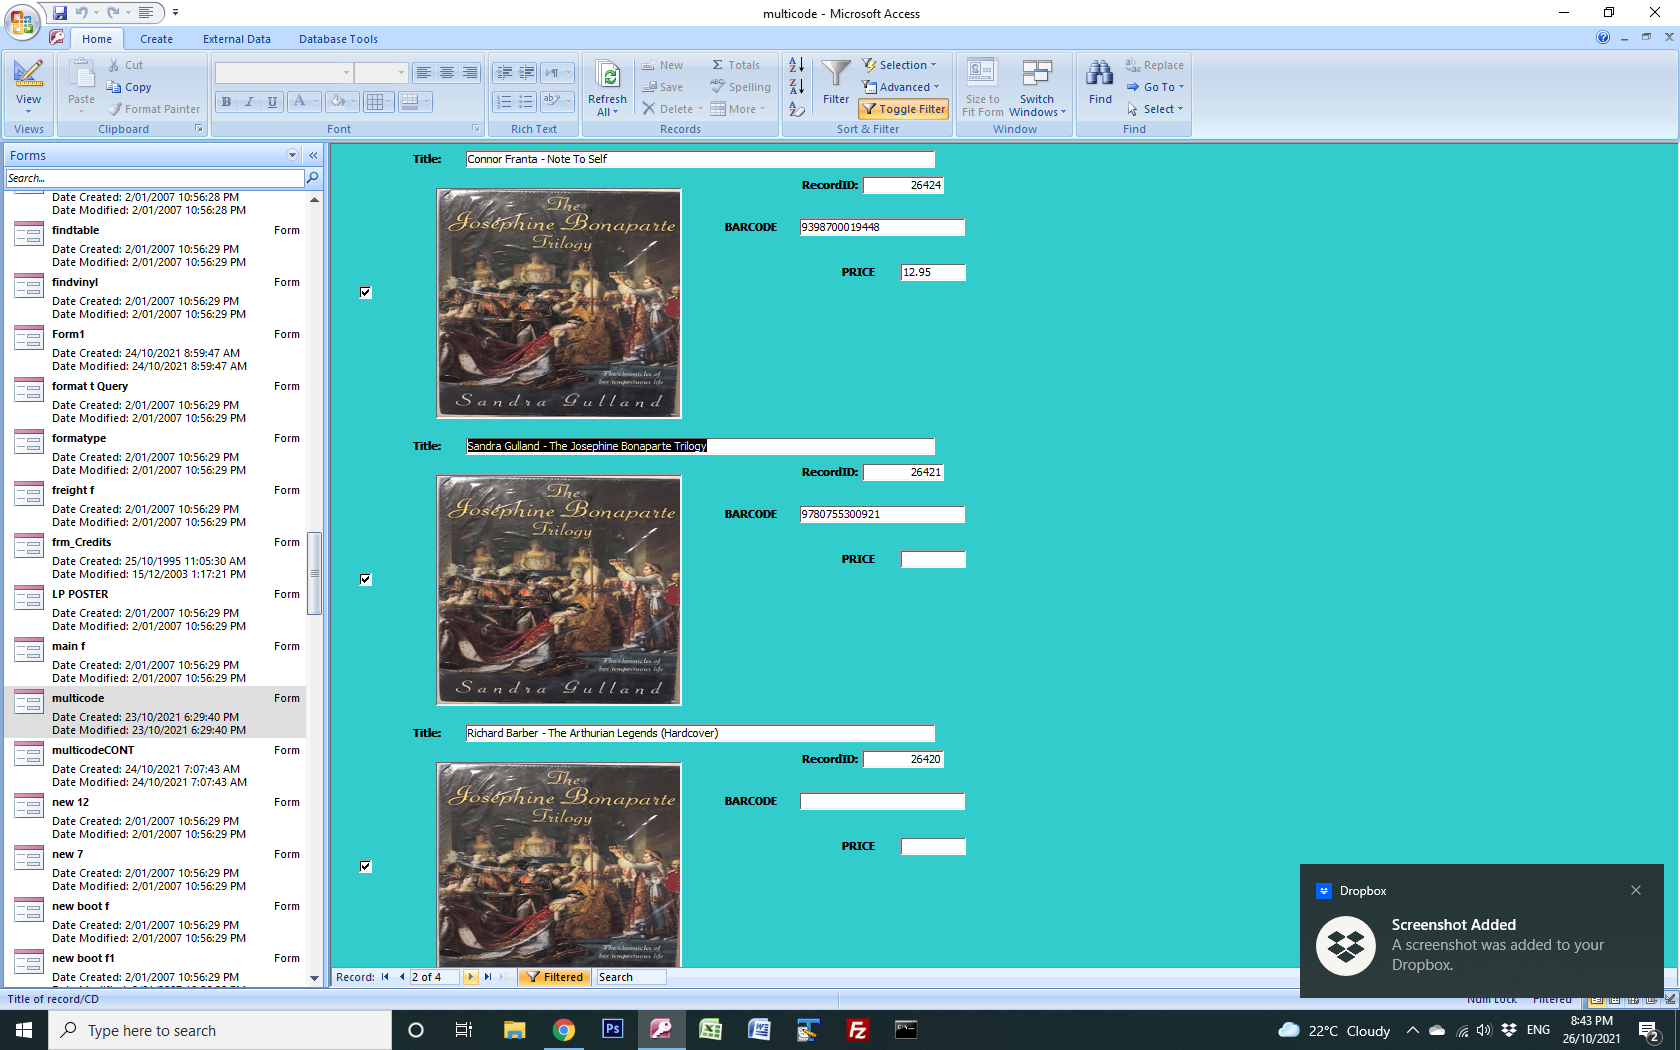Click the More records button
This screenshot has width=1680, height=1050.
(x=738, y=109)
